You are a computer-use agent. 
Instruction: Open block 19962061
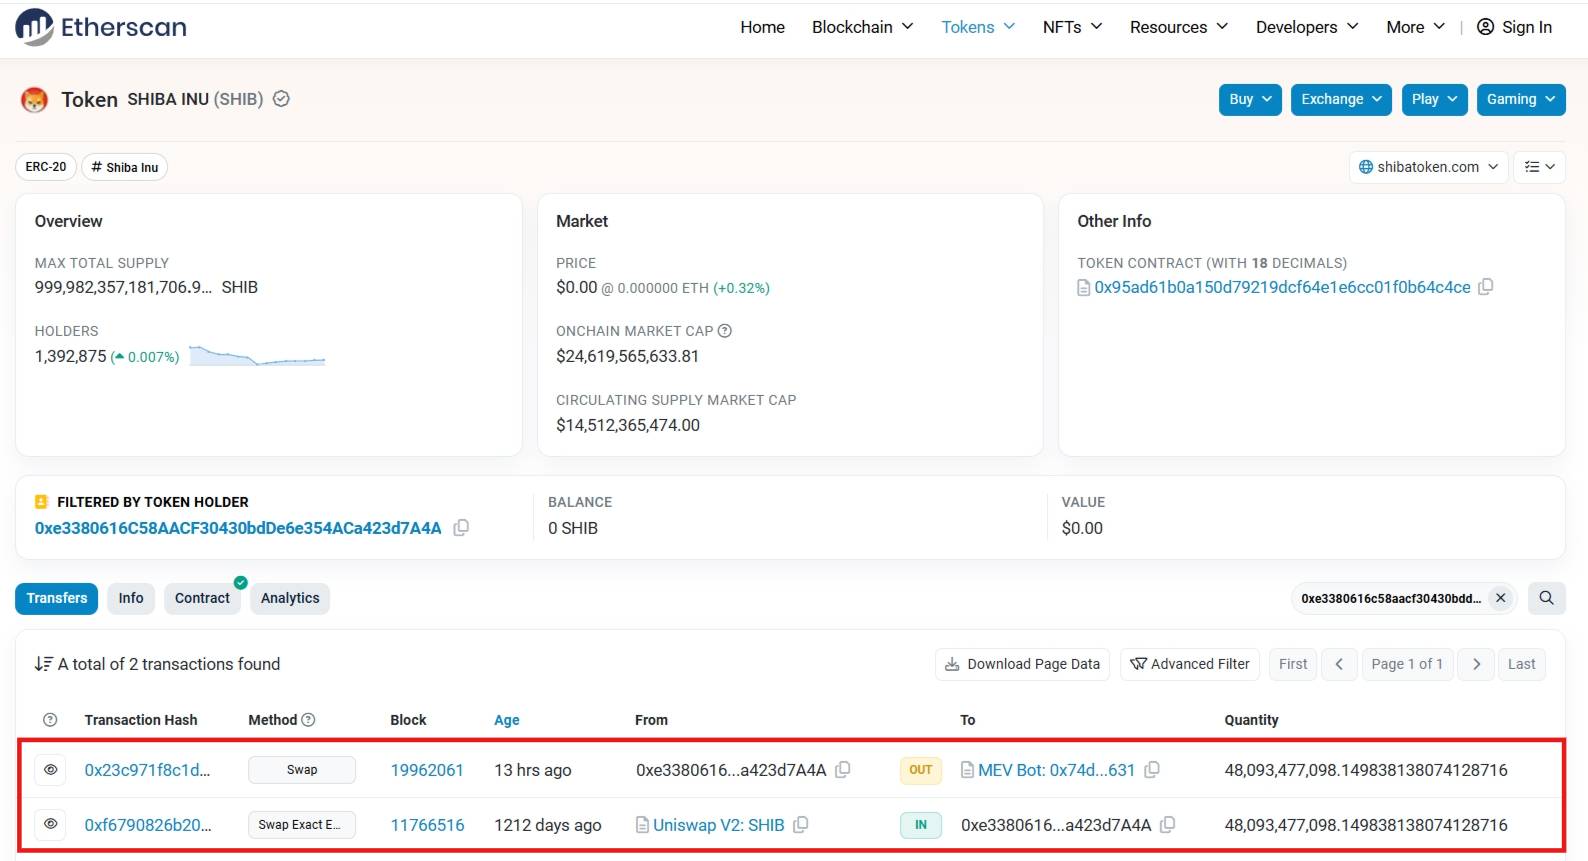tap(427, 770)
